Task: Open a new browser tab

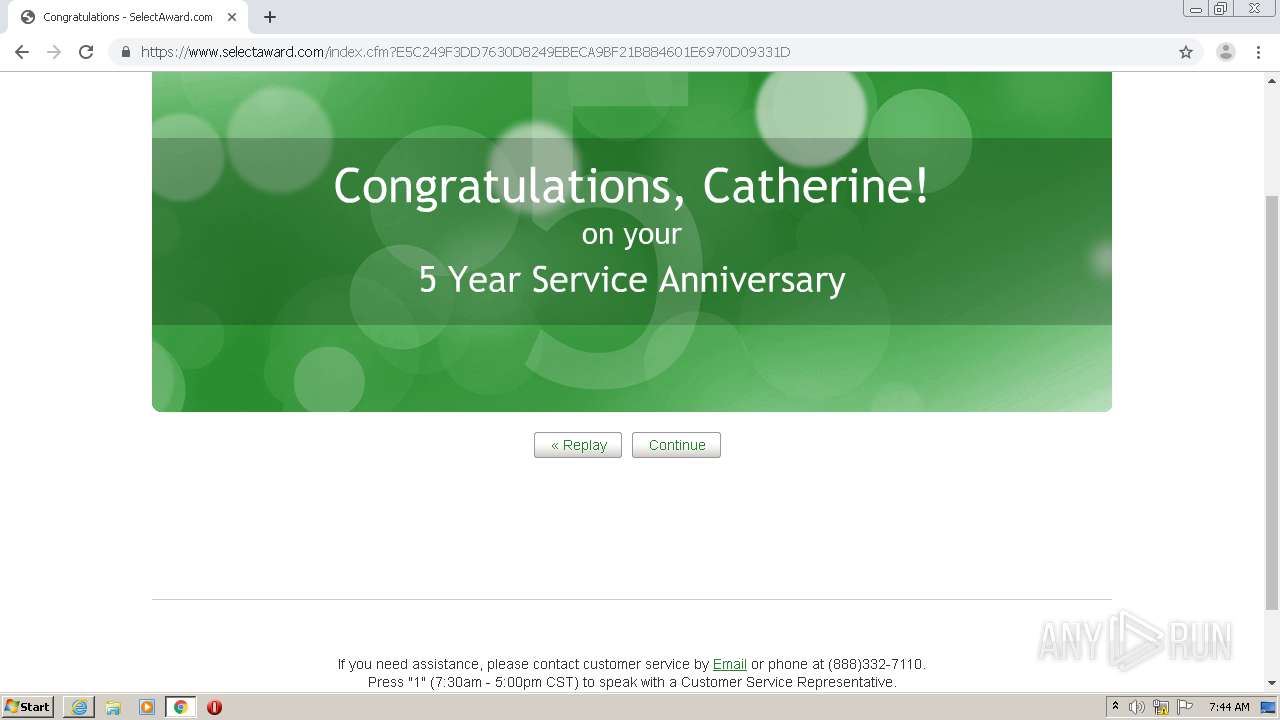Action: click(x=269, y=17)
